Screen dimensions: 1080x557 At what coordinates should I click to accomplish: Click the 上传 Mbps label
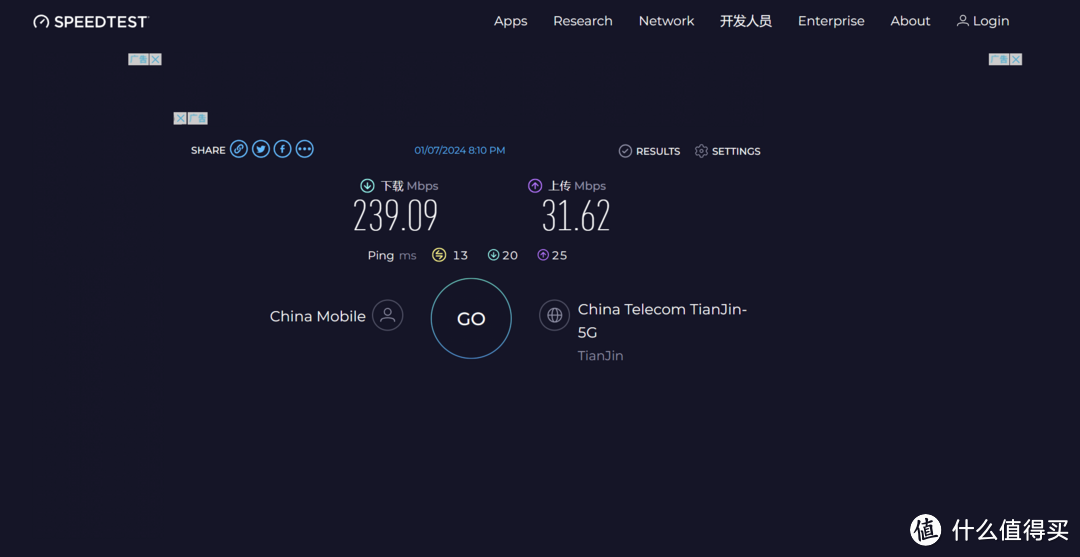577,186
